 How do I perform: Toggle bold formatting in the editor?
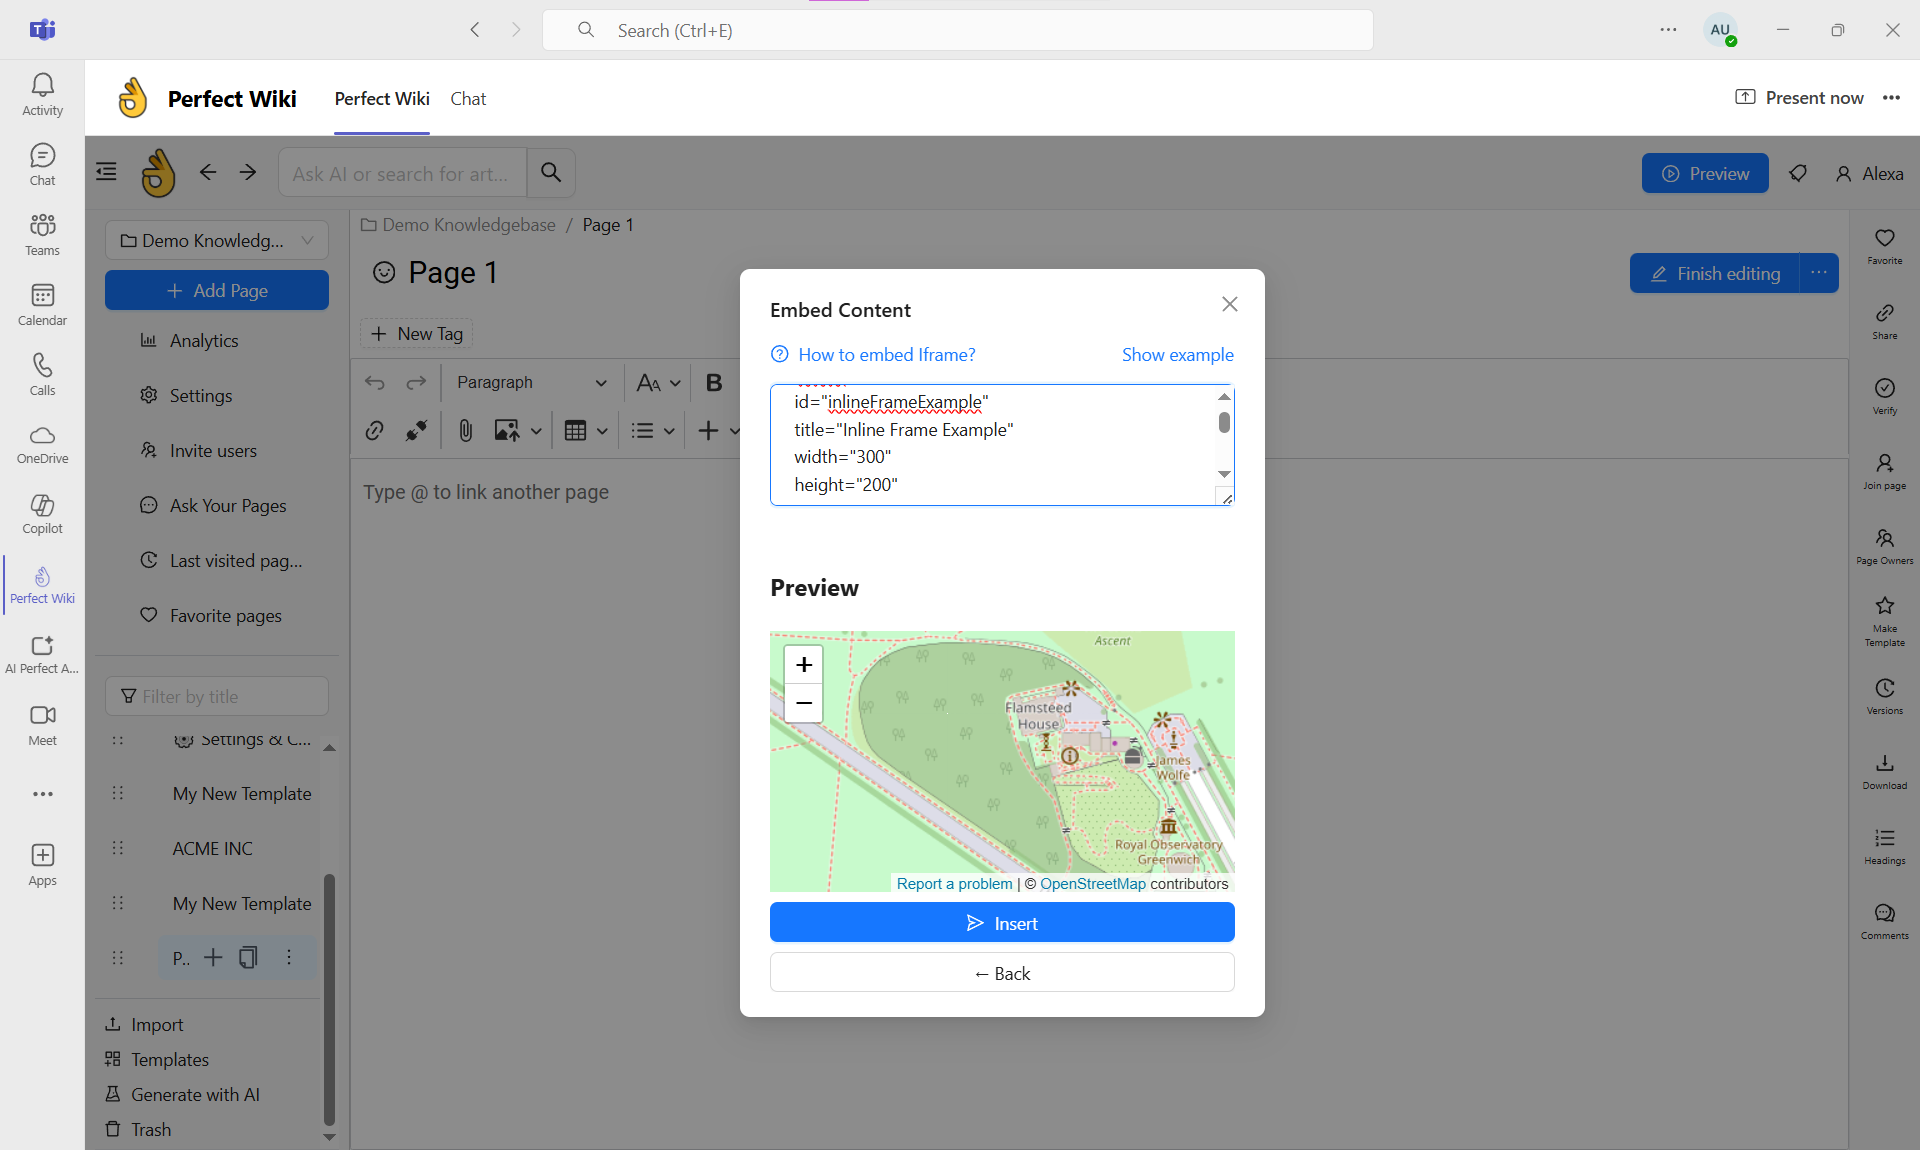click(713, 382)
